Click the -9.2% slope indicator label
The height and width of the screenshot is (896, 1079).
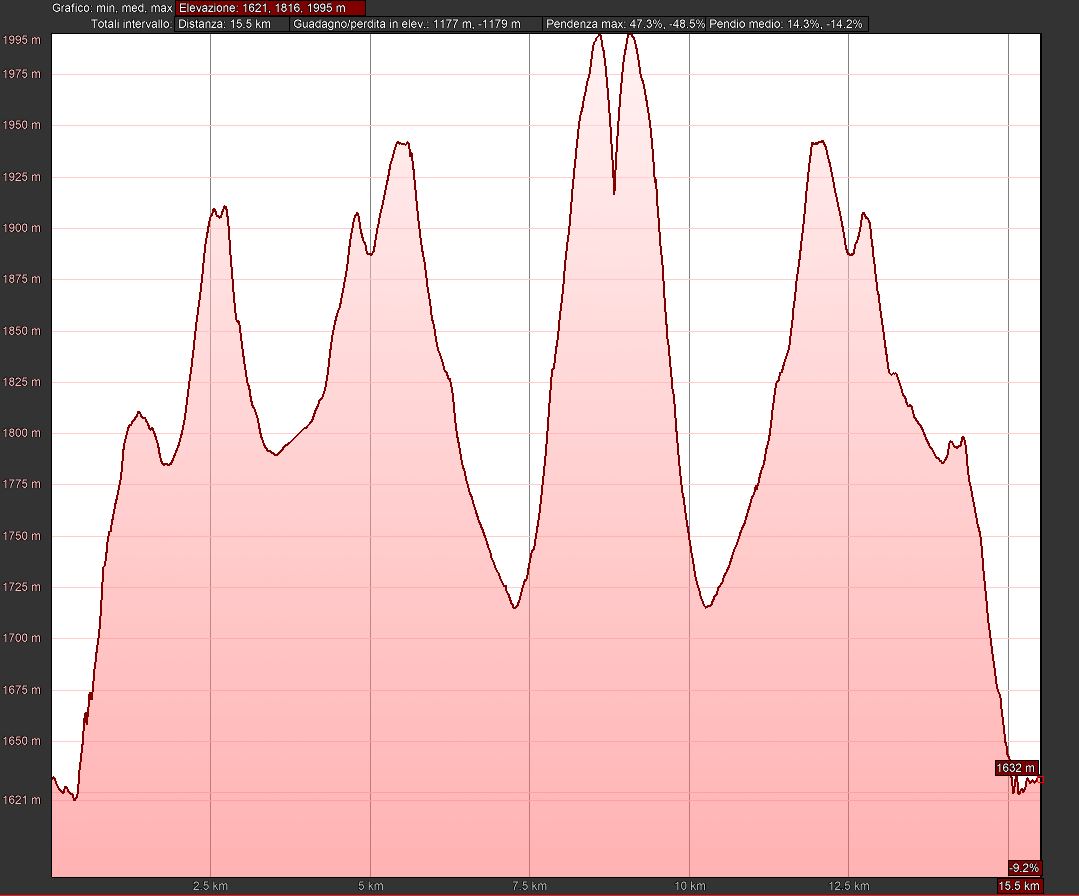pyautogui.click(x=1024, y=868)
